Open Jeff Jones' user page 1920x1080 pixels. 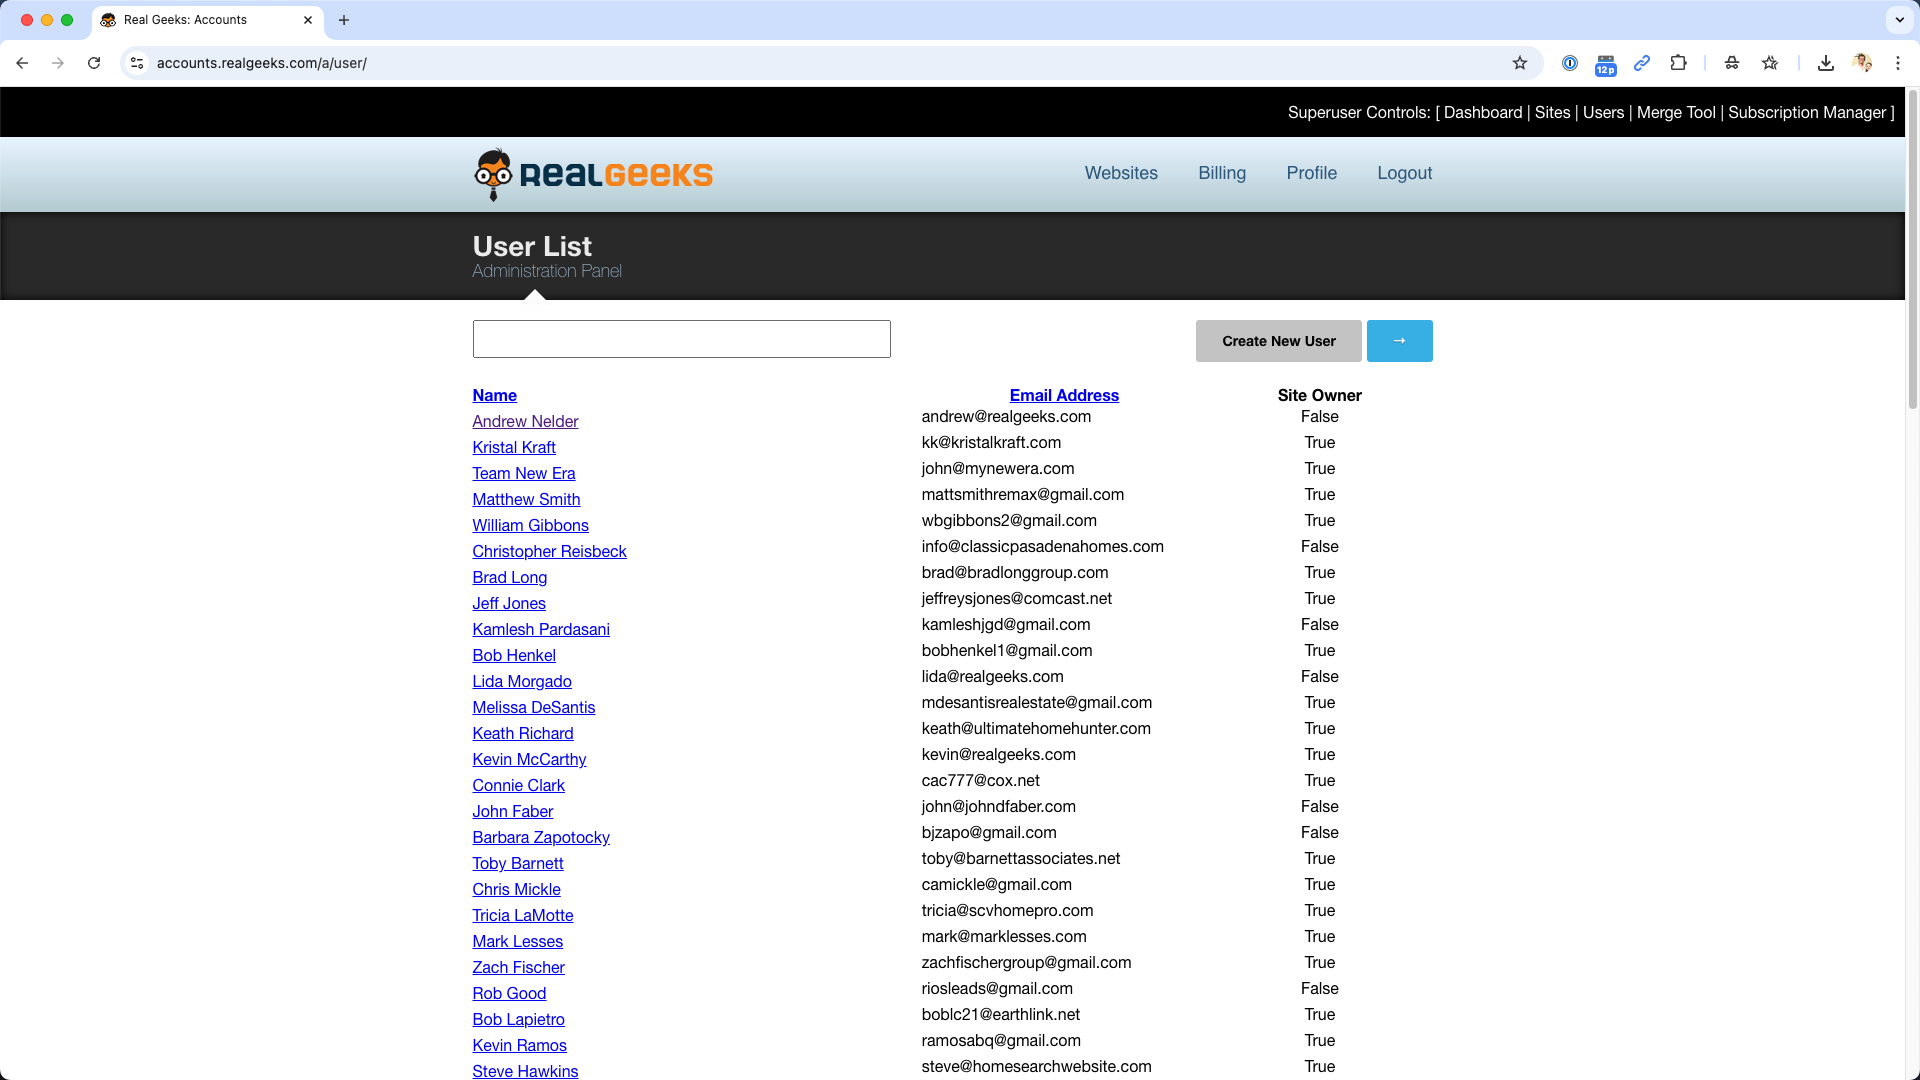click(509, 604)
